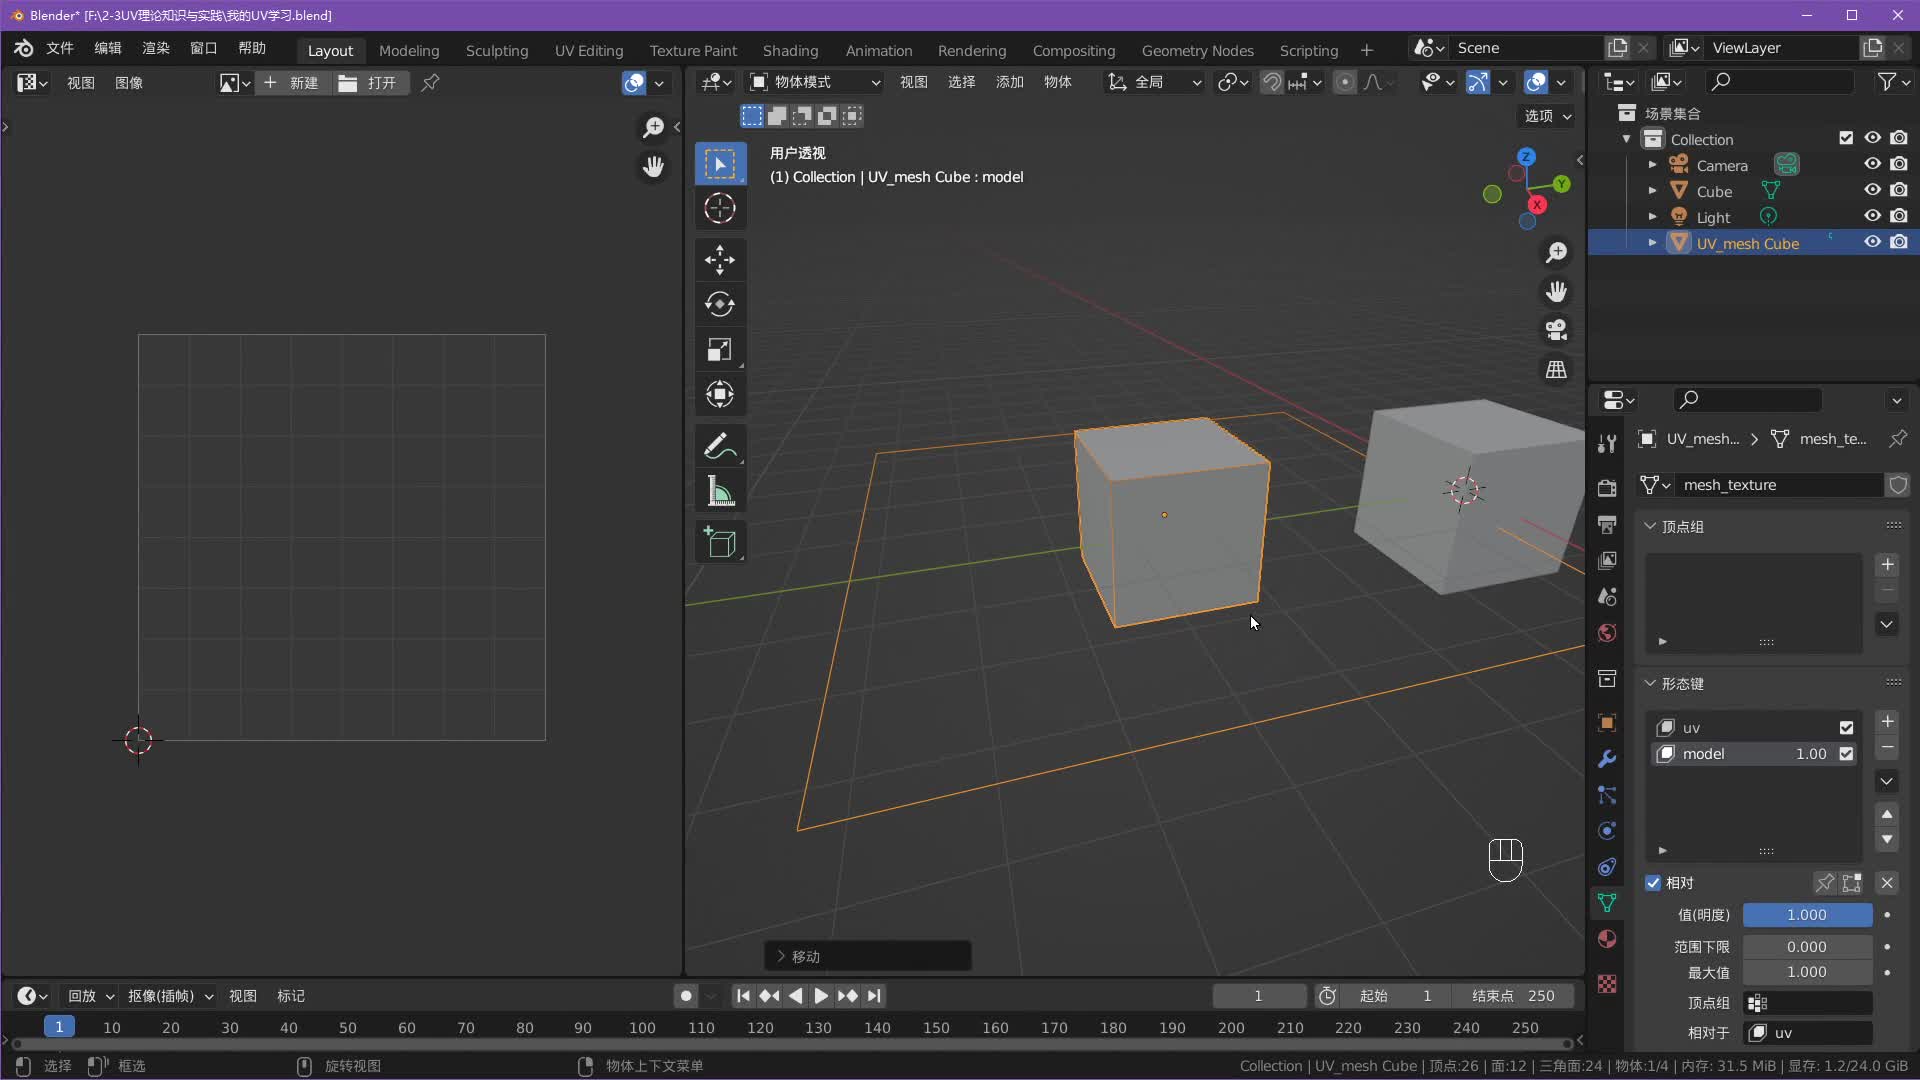Click the viewport pan hand icon
1920x1080 pixels.
[1556, 292]
